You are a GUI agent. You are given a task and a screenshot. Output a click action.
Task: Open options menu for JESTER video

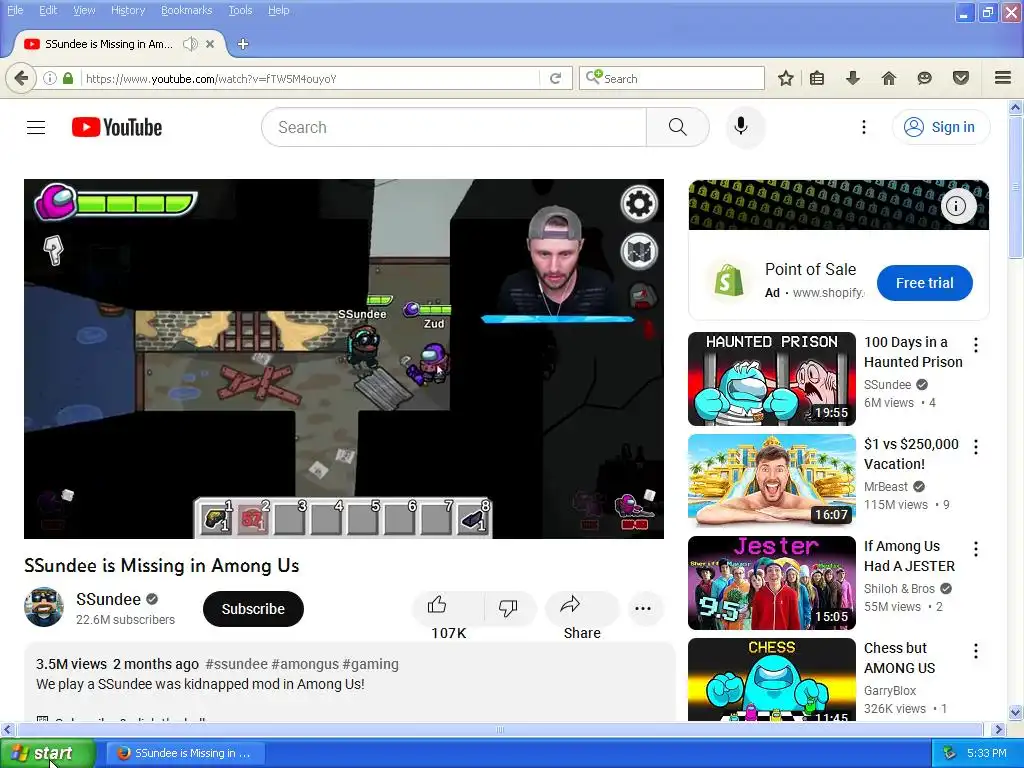coord(976,549)
